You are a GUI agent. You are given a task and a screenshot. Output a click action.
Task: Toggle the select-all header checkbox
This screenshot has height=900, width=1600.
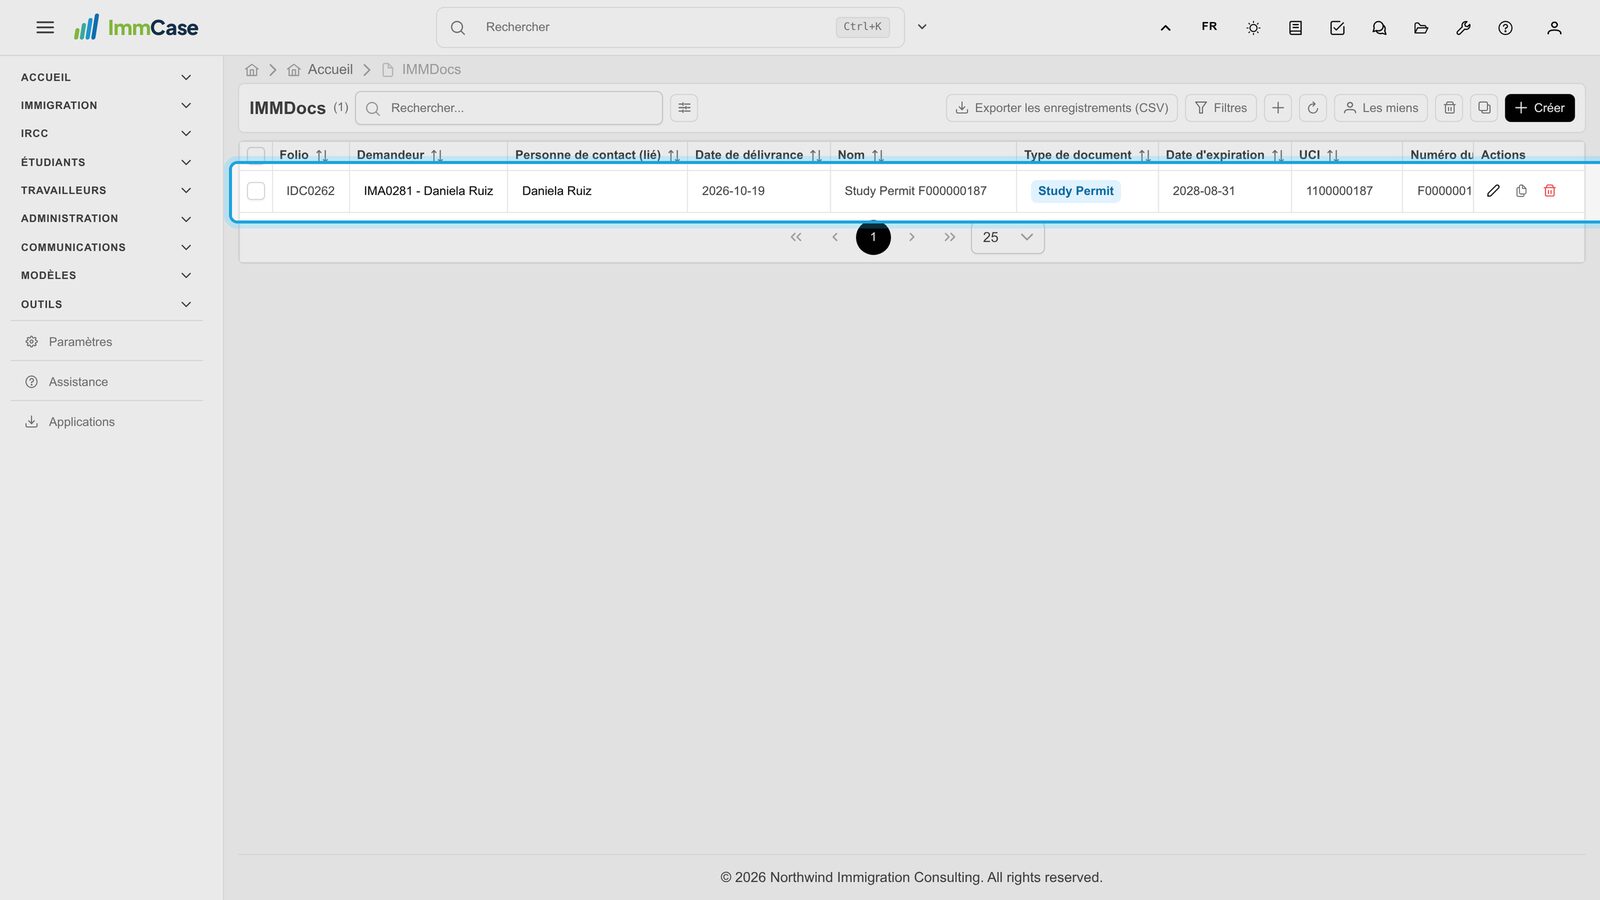pyautogui.click(x=256, y=155)
